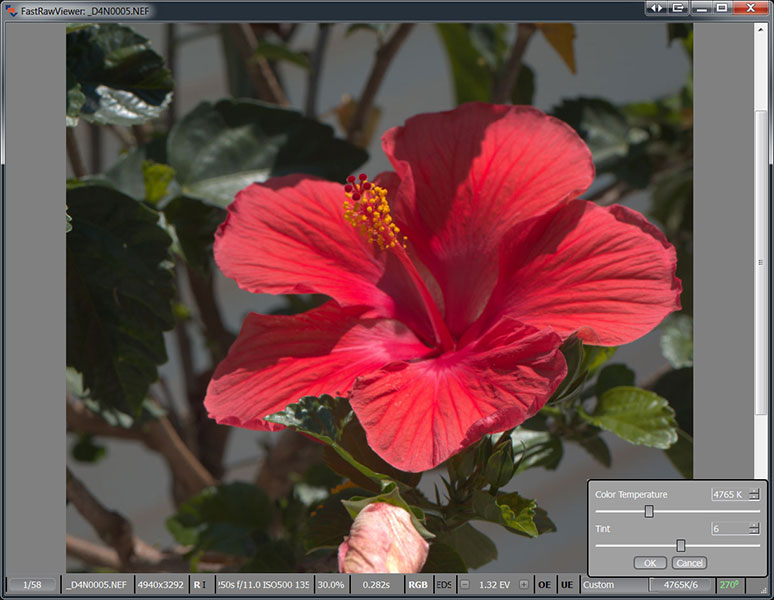The width and height of the screenshot is (774, 600).
Task: Click the 30.0% zoom level field
Action: pyautogui.click(x=330, y=584)
